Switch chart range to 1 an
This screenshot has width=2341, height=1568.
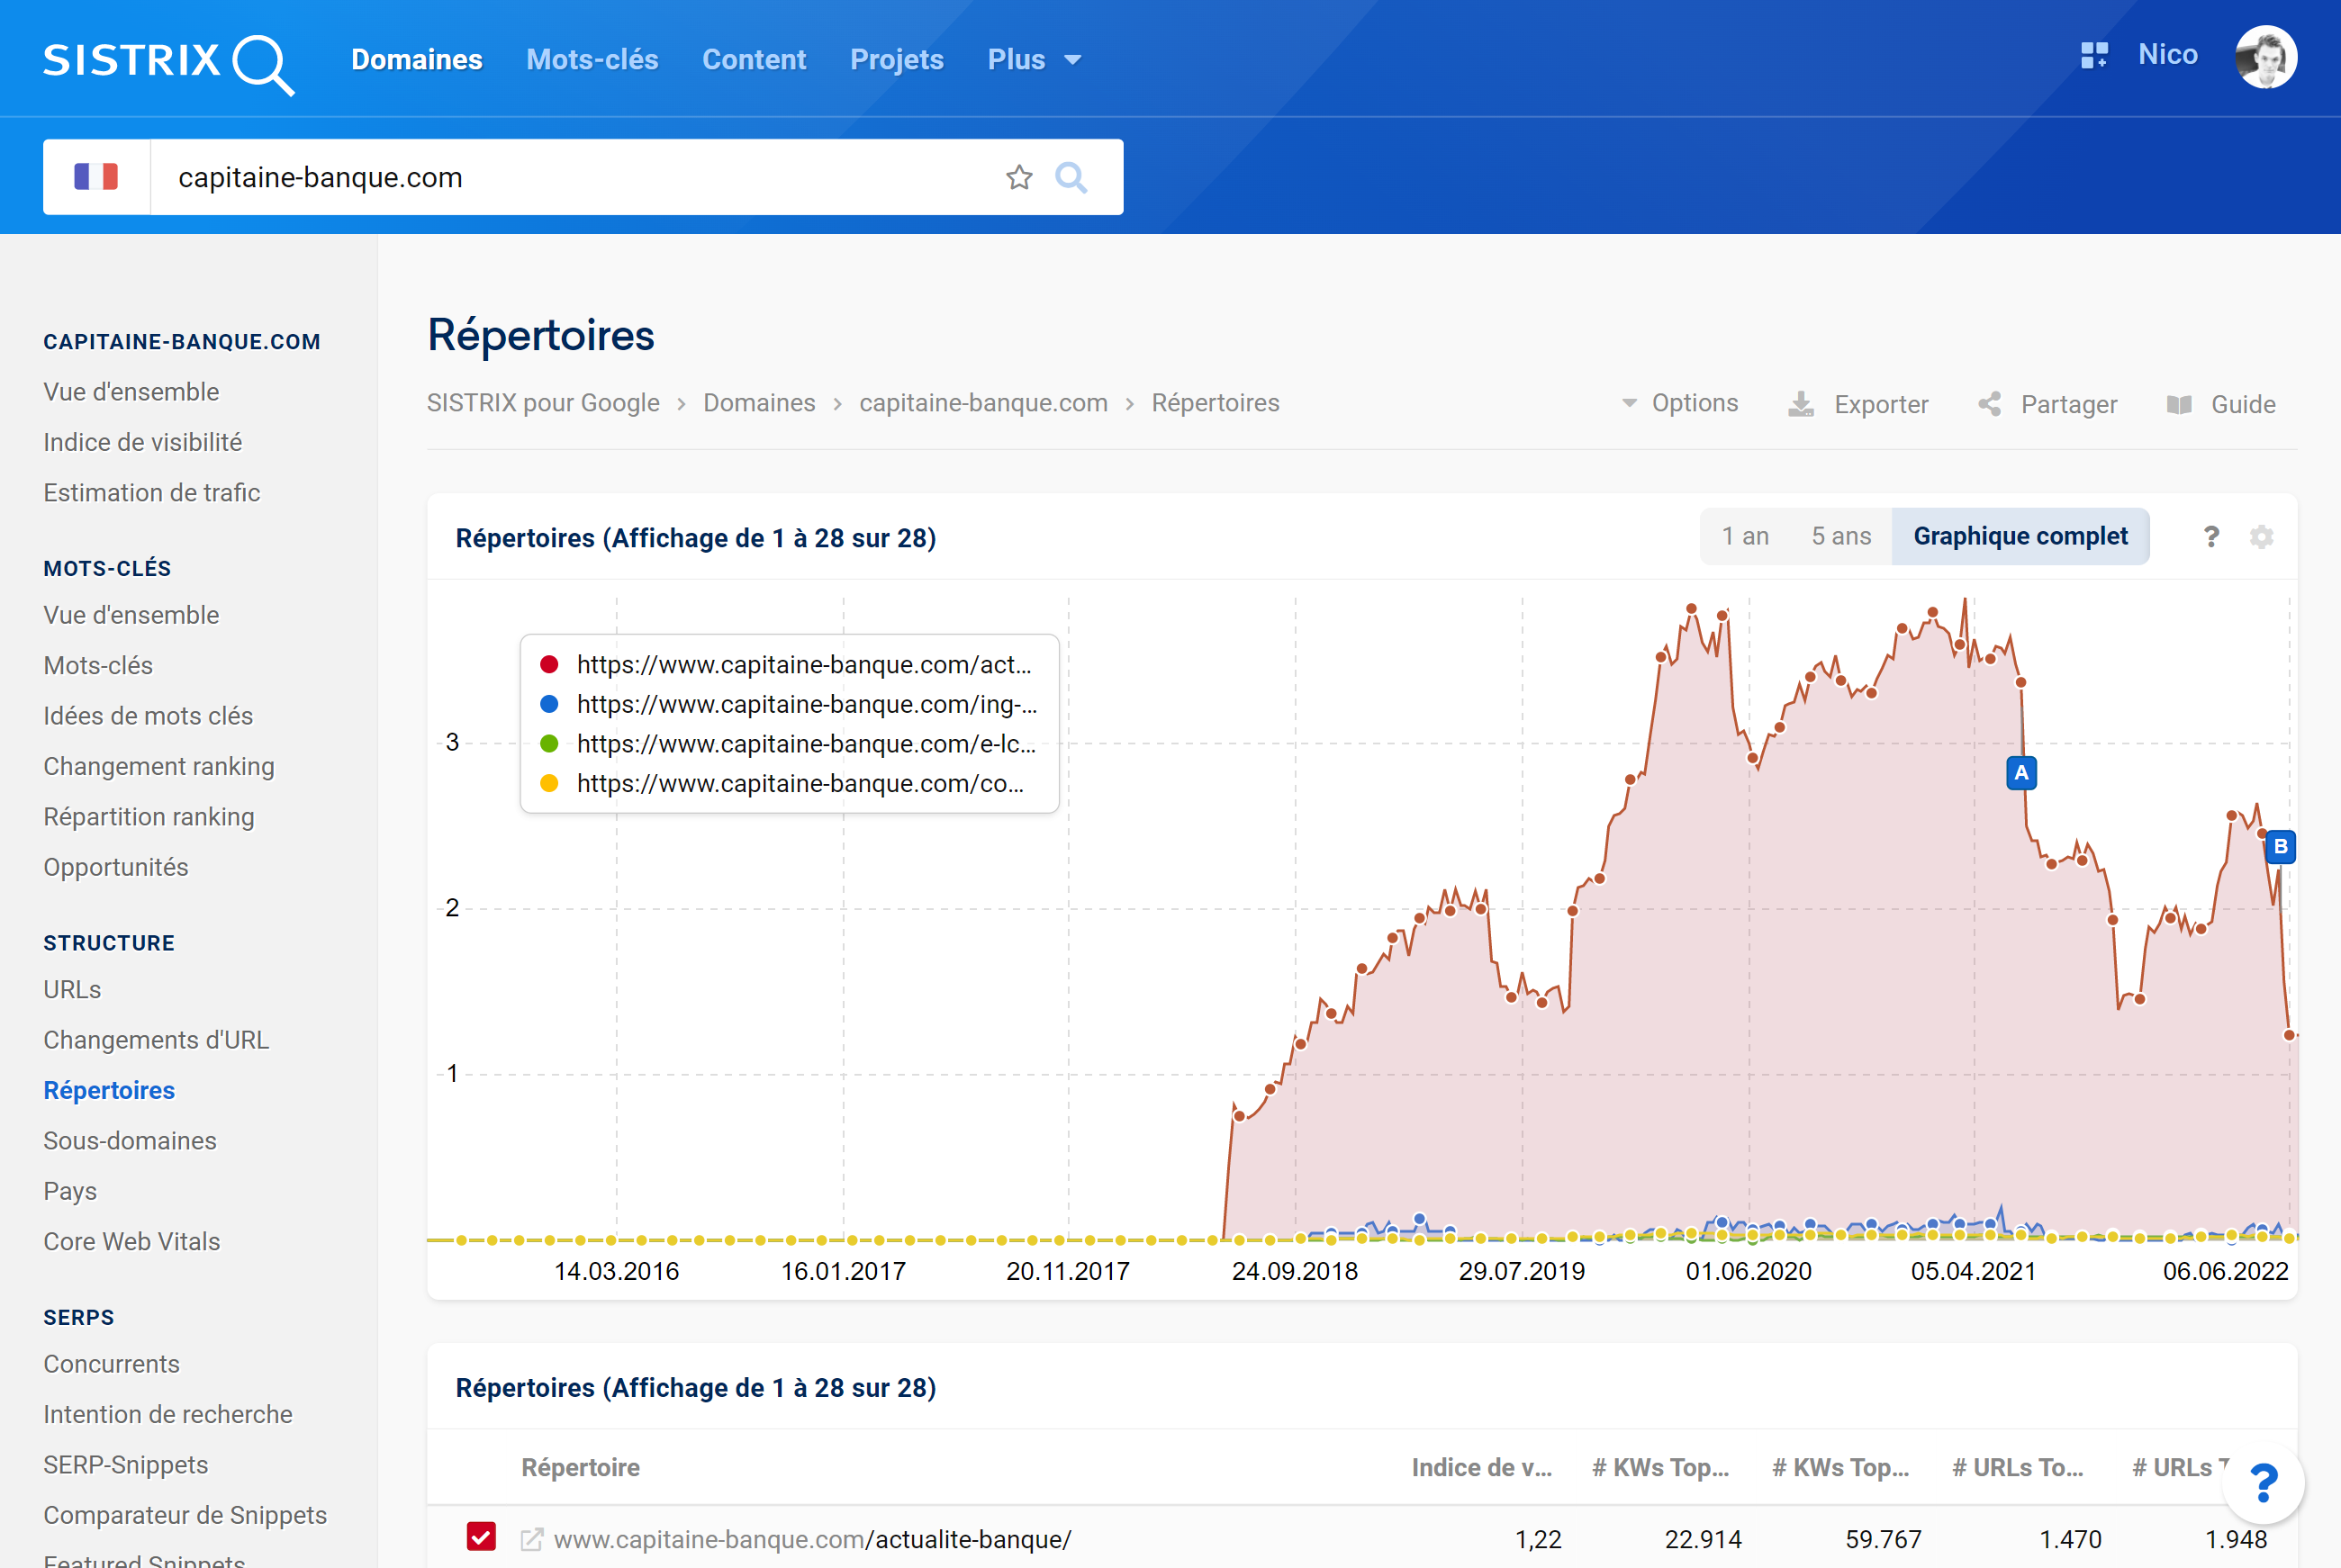[1745, 536]
